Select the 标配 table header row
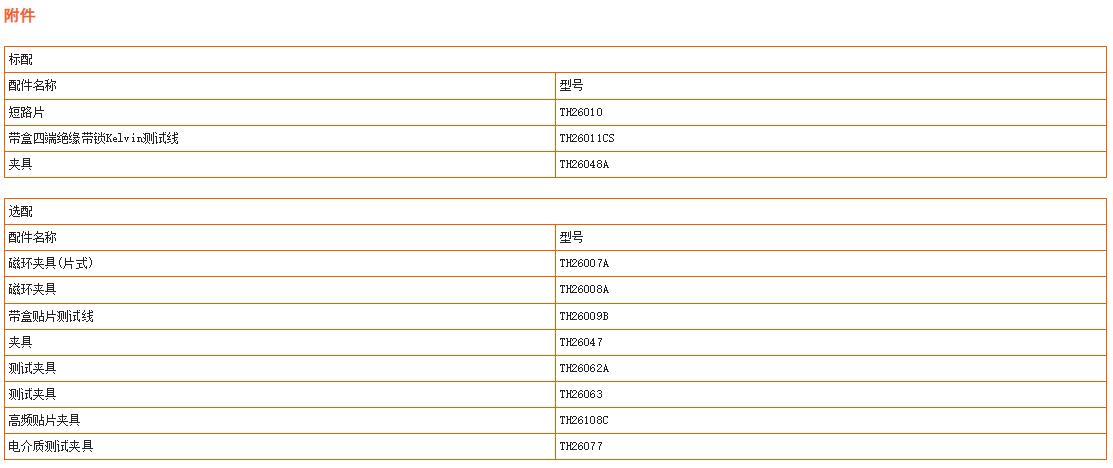The height and width of the screenshot is (468, 1113). [555, 60]
